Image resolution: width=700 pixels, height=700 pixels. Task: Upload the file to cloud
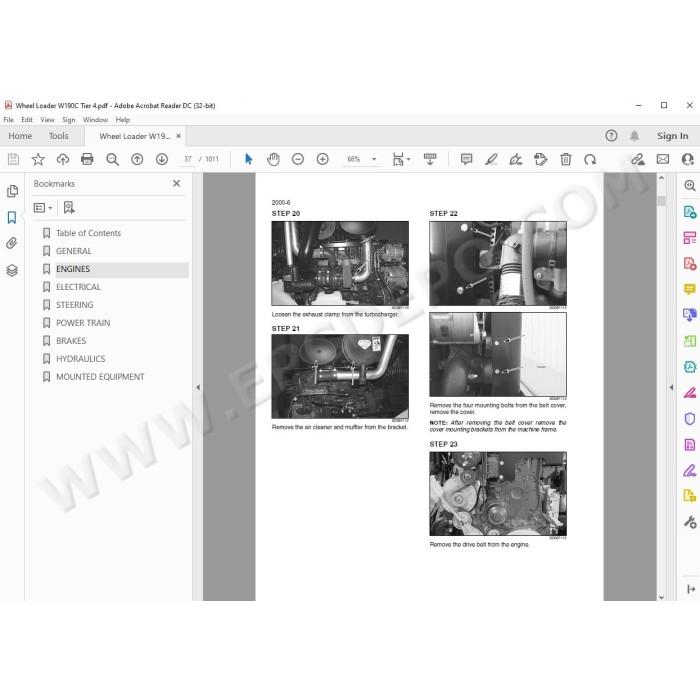tap(63, 159)
